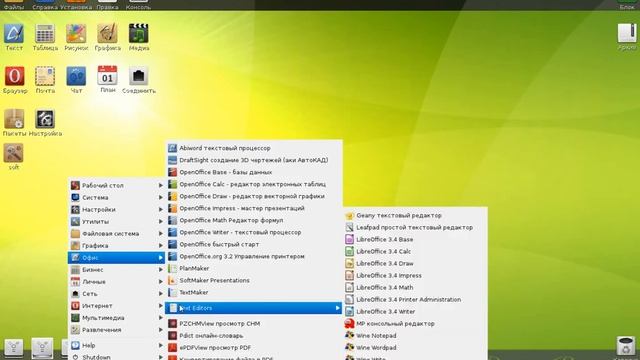
Task: Open the Медиа clapperboard icon
Action: (x=139, y=34)
